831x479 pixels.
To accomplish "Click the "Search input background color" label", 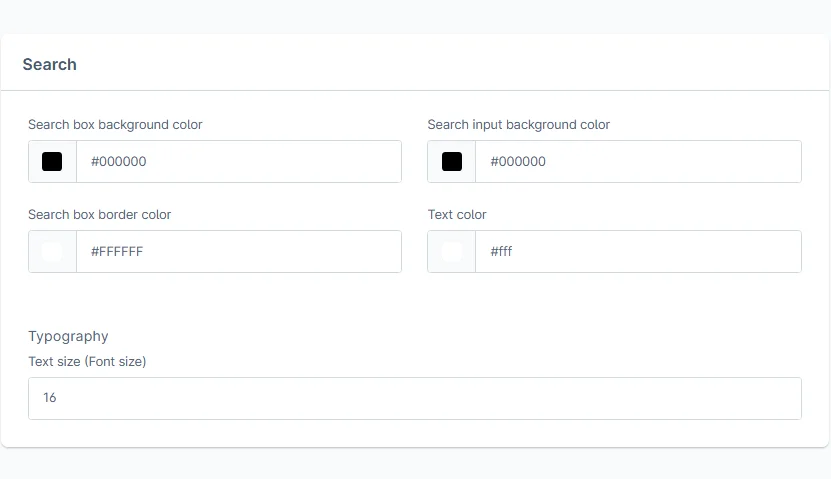I will [518, 125].
